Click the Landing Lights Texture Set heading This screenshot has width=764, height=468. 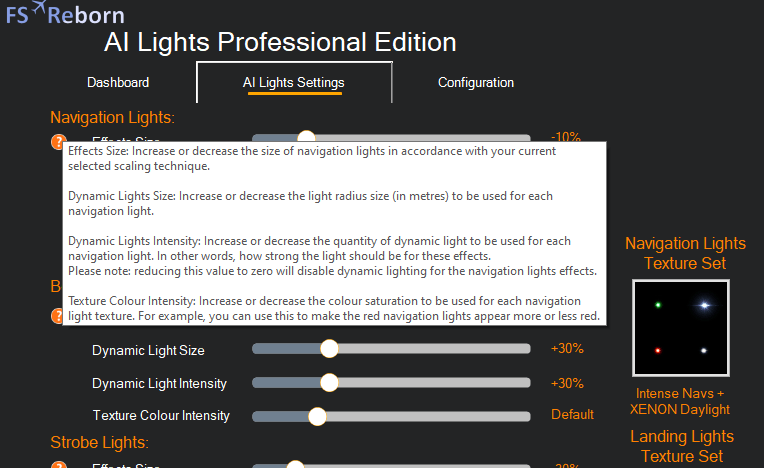pos(682,446)
